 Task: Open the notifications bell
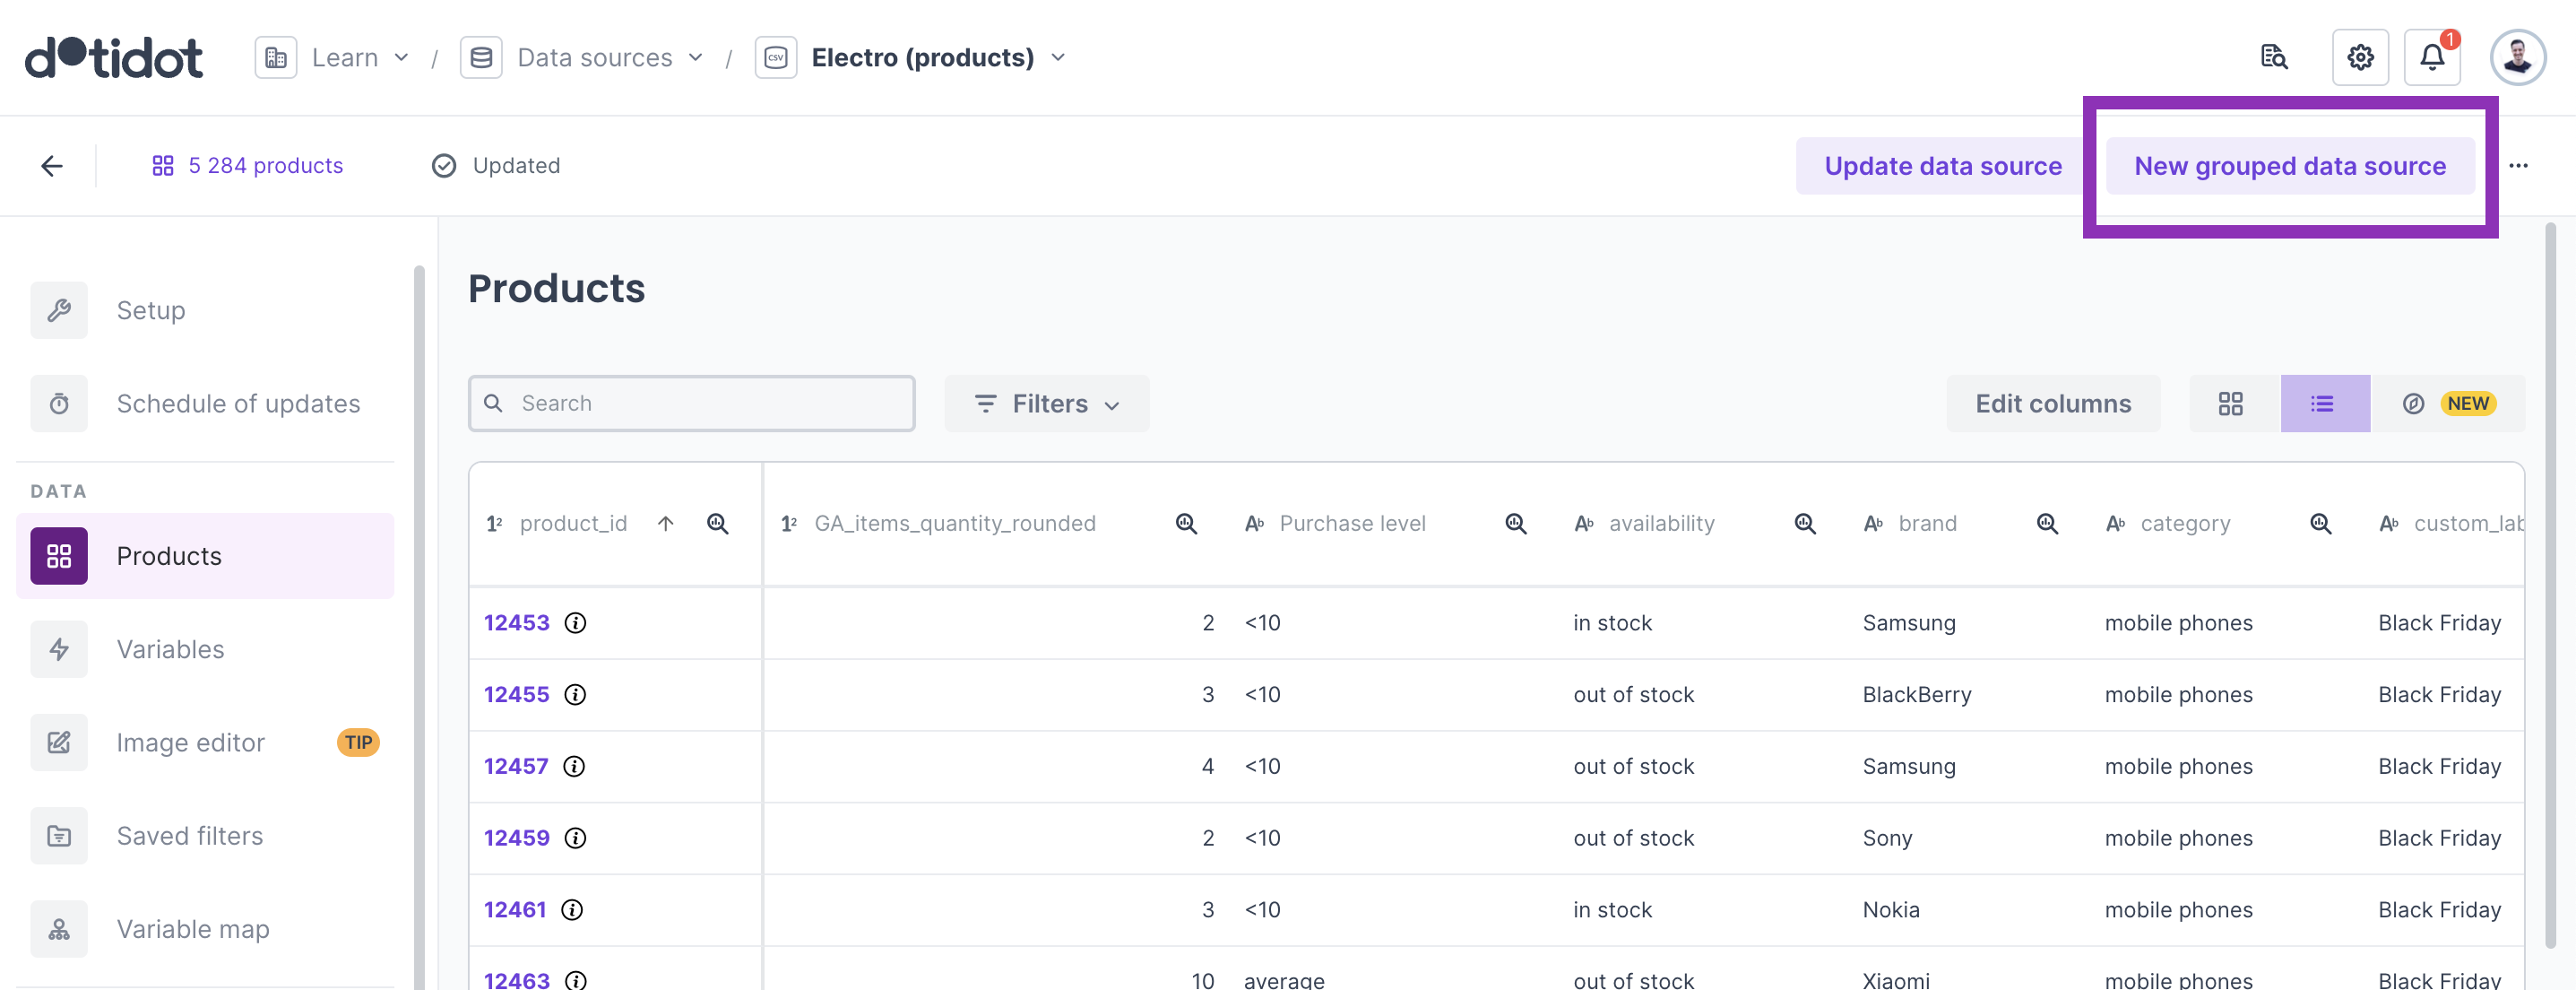point(2431,57)
